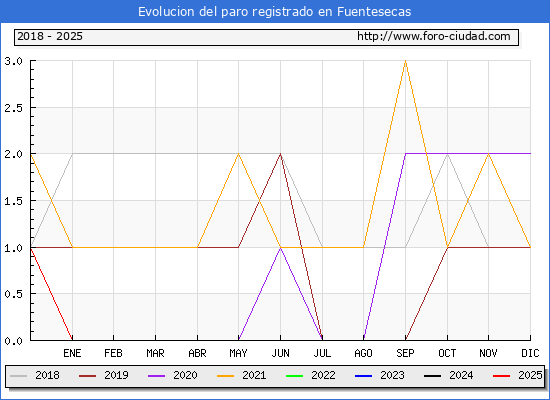Click the purple 2020 point at SEP 2.0
The height and width of the screenshot is (400, 550).
click(405, 154)
